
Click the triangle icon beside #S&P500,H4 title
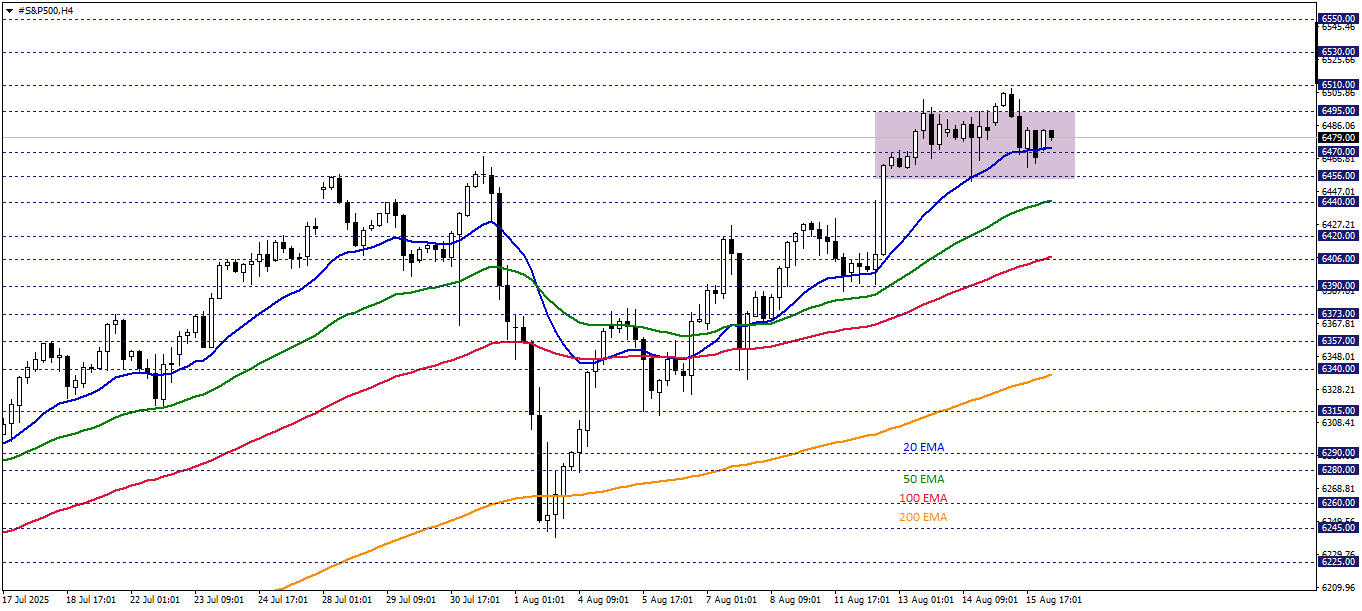pyautogui.click(x=9, y=9)
